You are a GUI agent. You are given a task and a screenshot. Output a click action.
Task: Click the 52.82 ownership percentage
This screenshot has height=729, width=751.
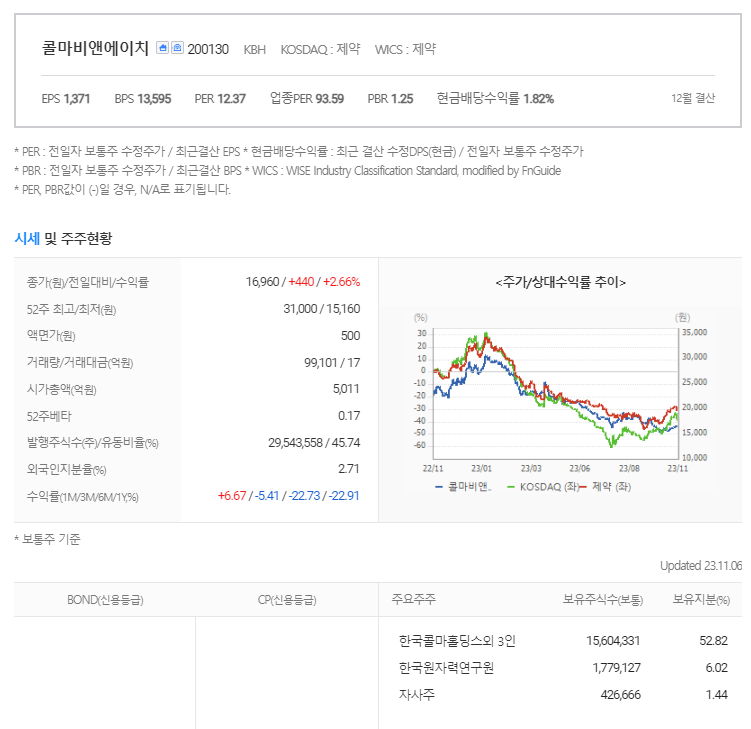pos(713,641)
